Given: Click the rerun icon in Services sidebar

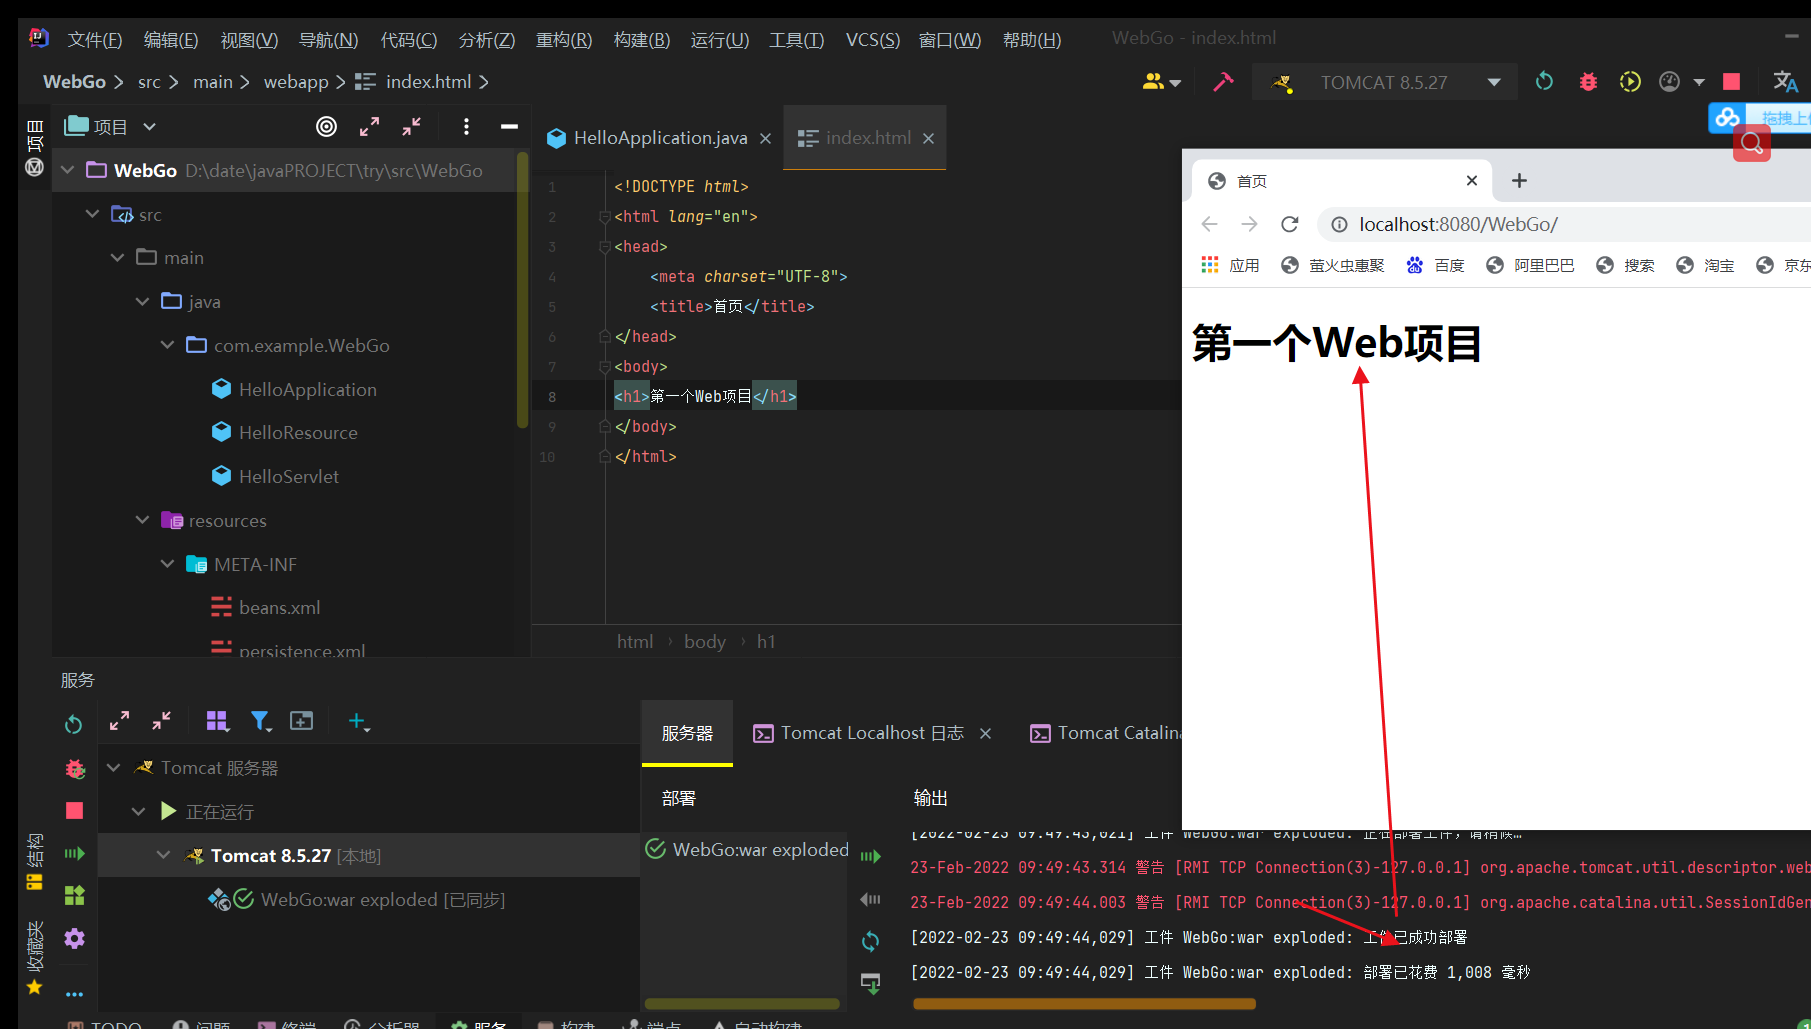Looking at the screenshot, I should point(73,724).
